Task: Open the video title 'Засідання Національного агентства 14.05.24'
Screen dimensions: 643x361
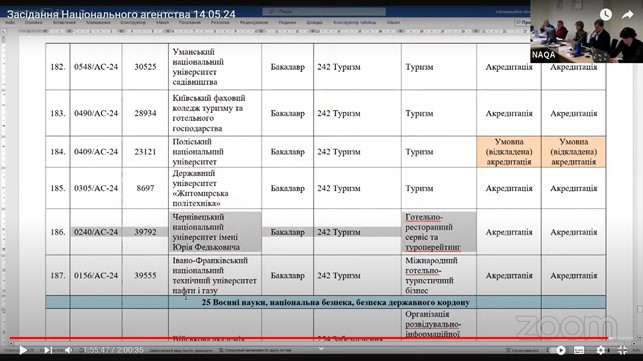Action: (x=121, y=14)
